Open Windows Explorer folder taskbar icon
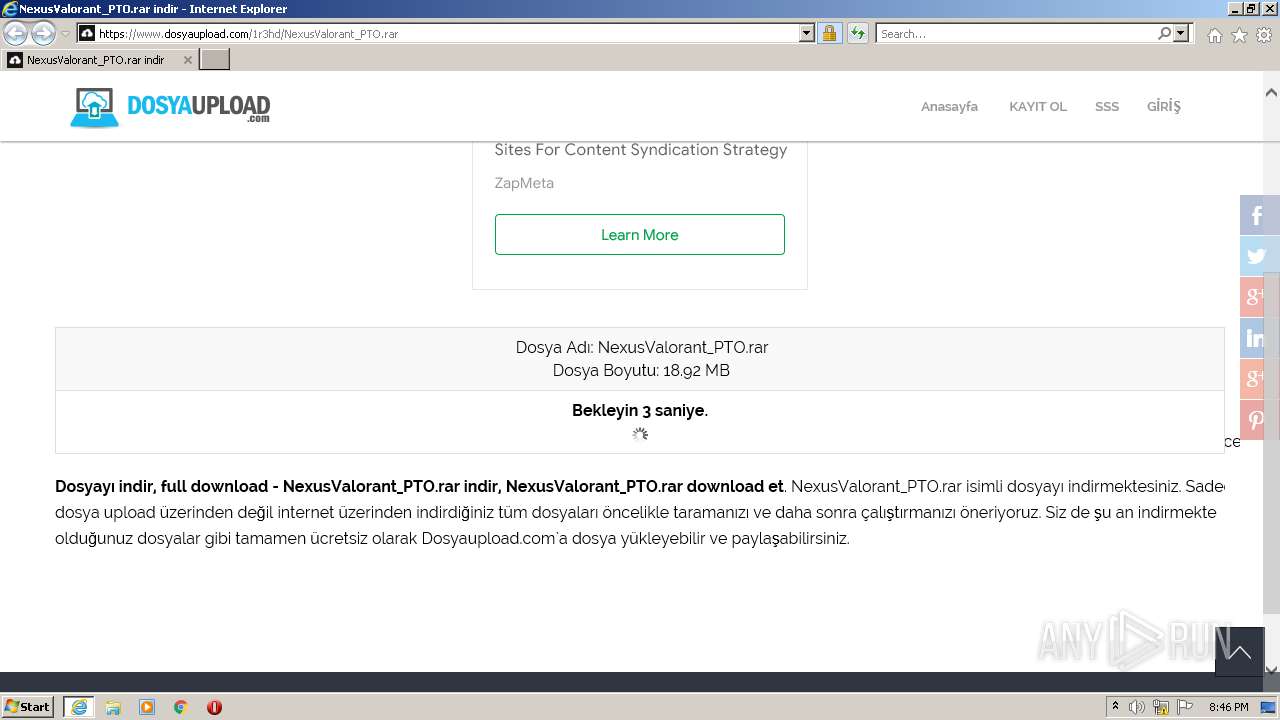 tap(113, 707)
